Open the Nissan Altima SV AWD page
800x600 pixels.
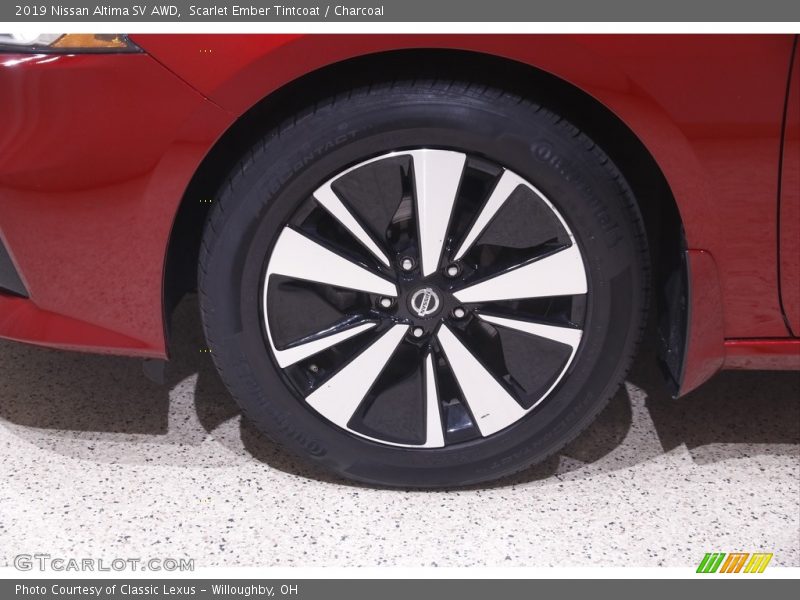click(114, 12)
